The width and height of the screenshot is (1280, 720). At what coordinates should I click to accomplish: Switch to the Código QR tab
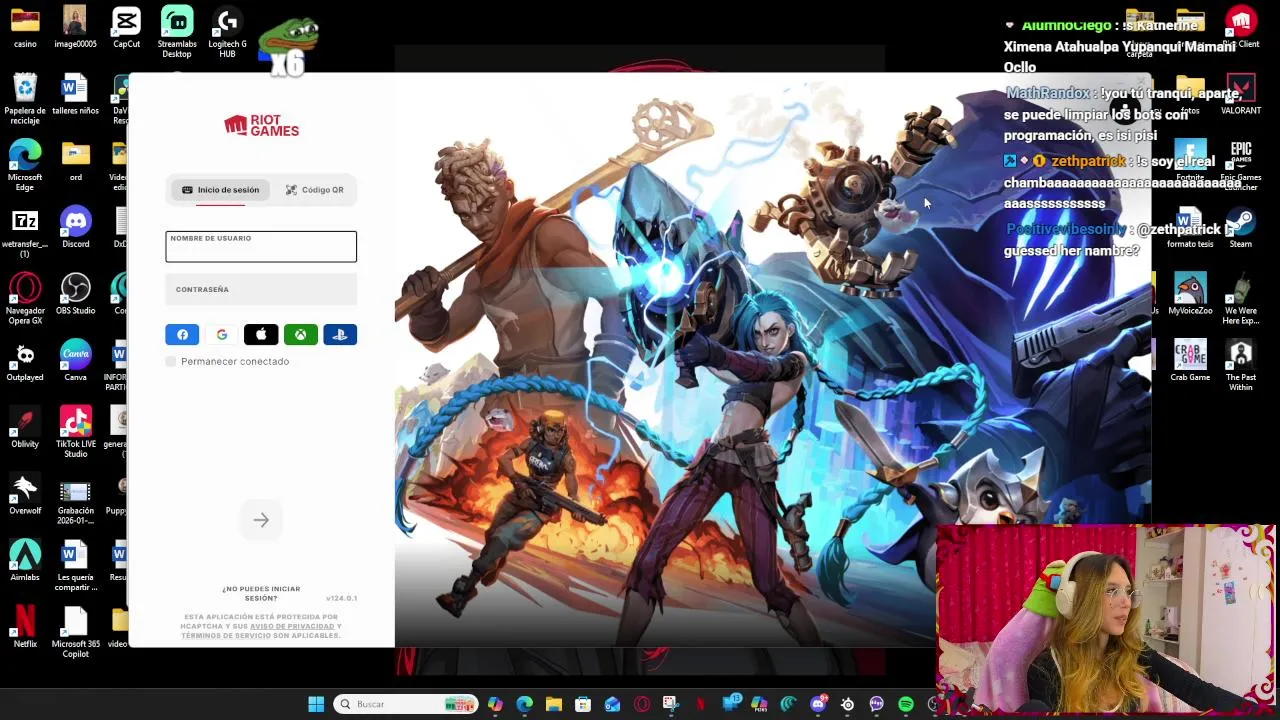click(314, 190)
